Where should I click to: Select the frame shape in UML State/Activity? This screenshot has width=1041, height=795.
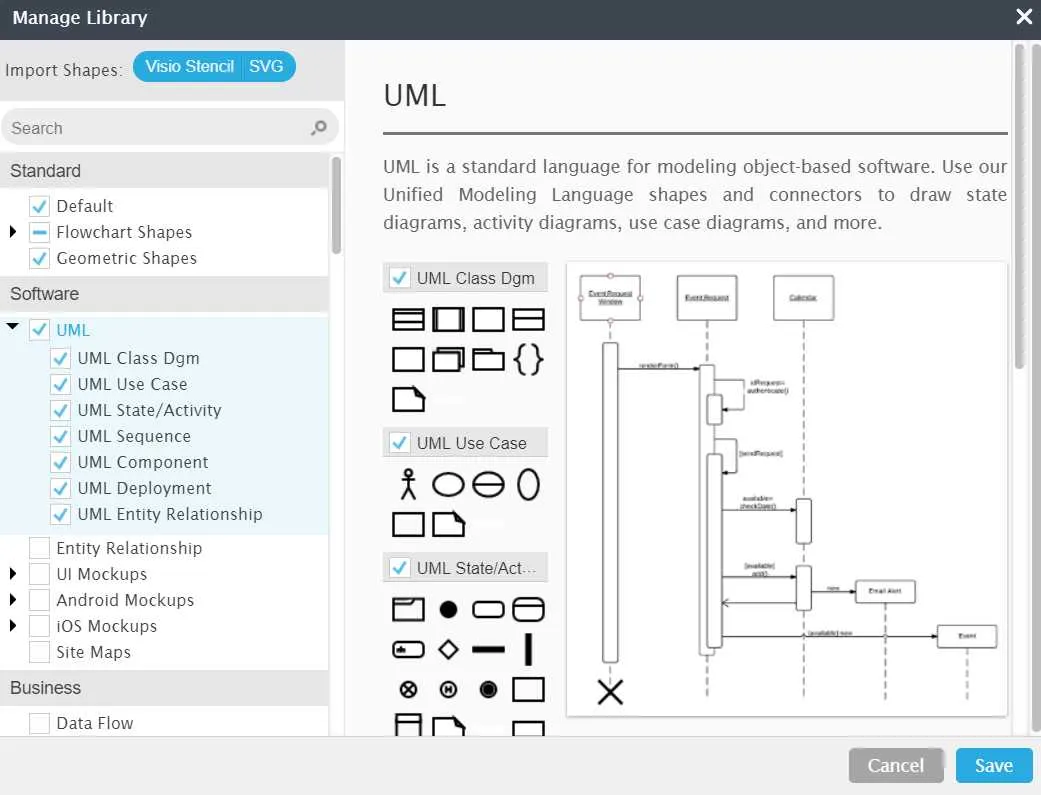coord(408,609)
